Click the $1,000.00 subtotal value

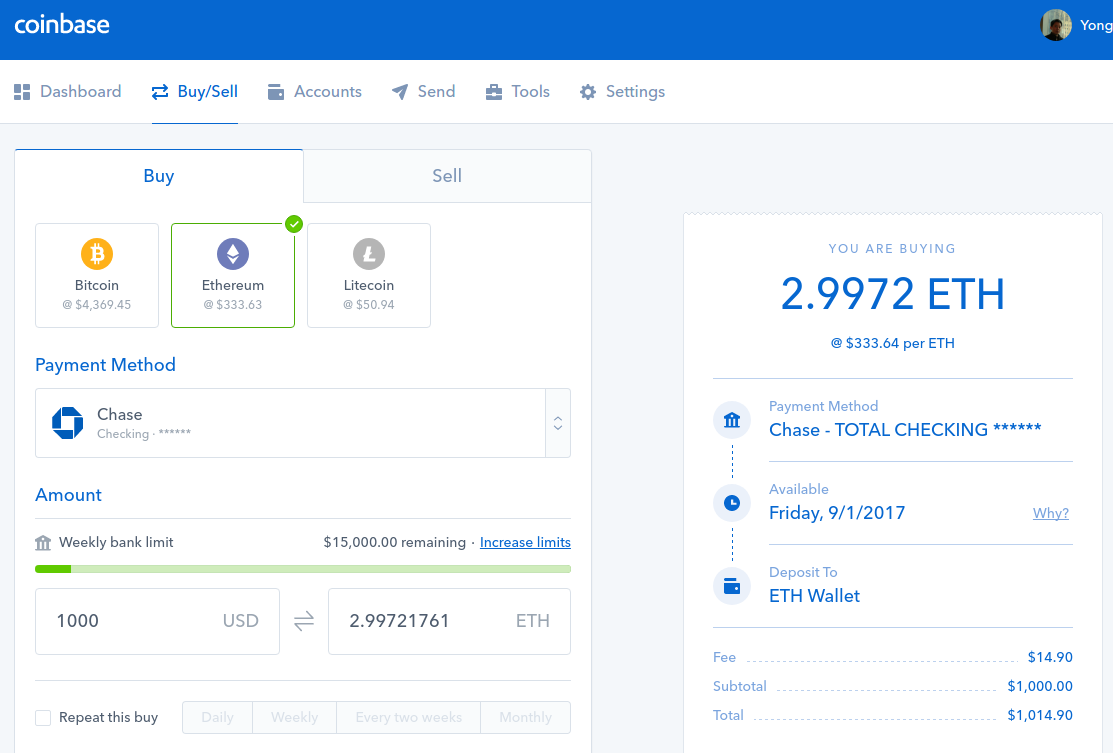coord(1040,686)
